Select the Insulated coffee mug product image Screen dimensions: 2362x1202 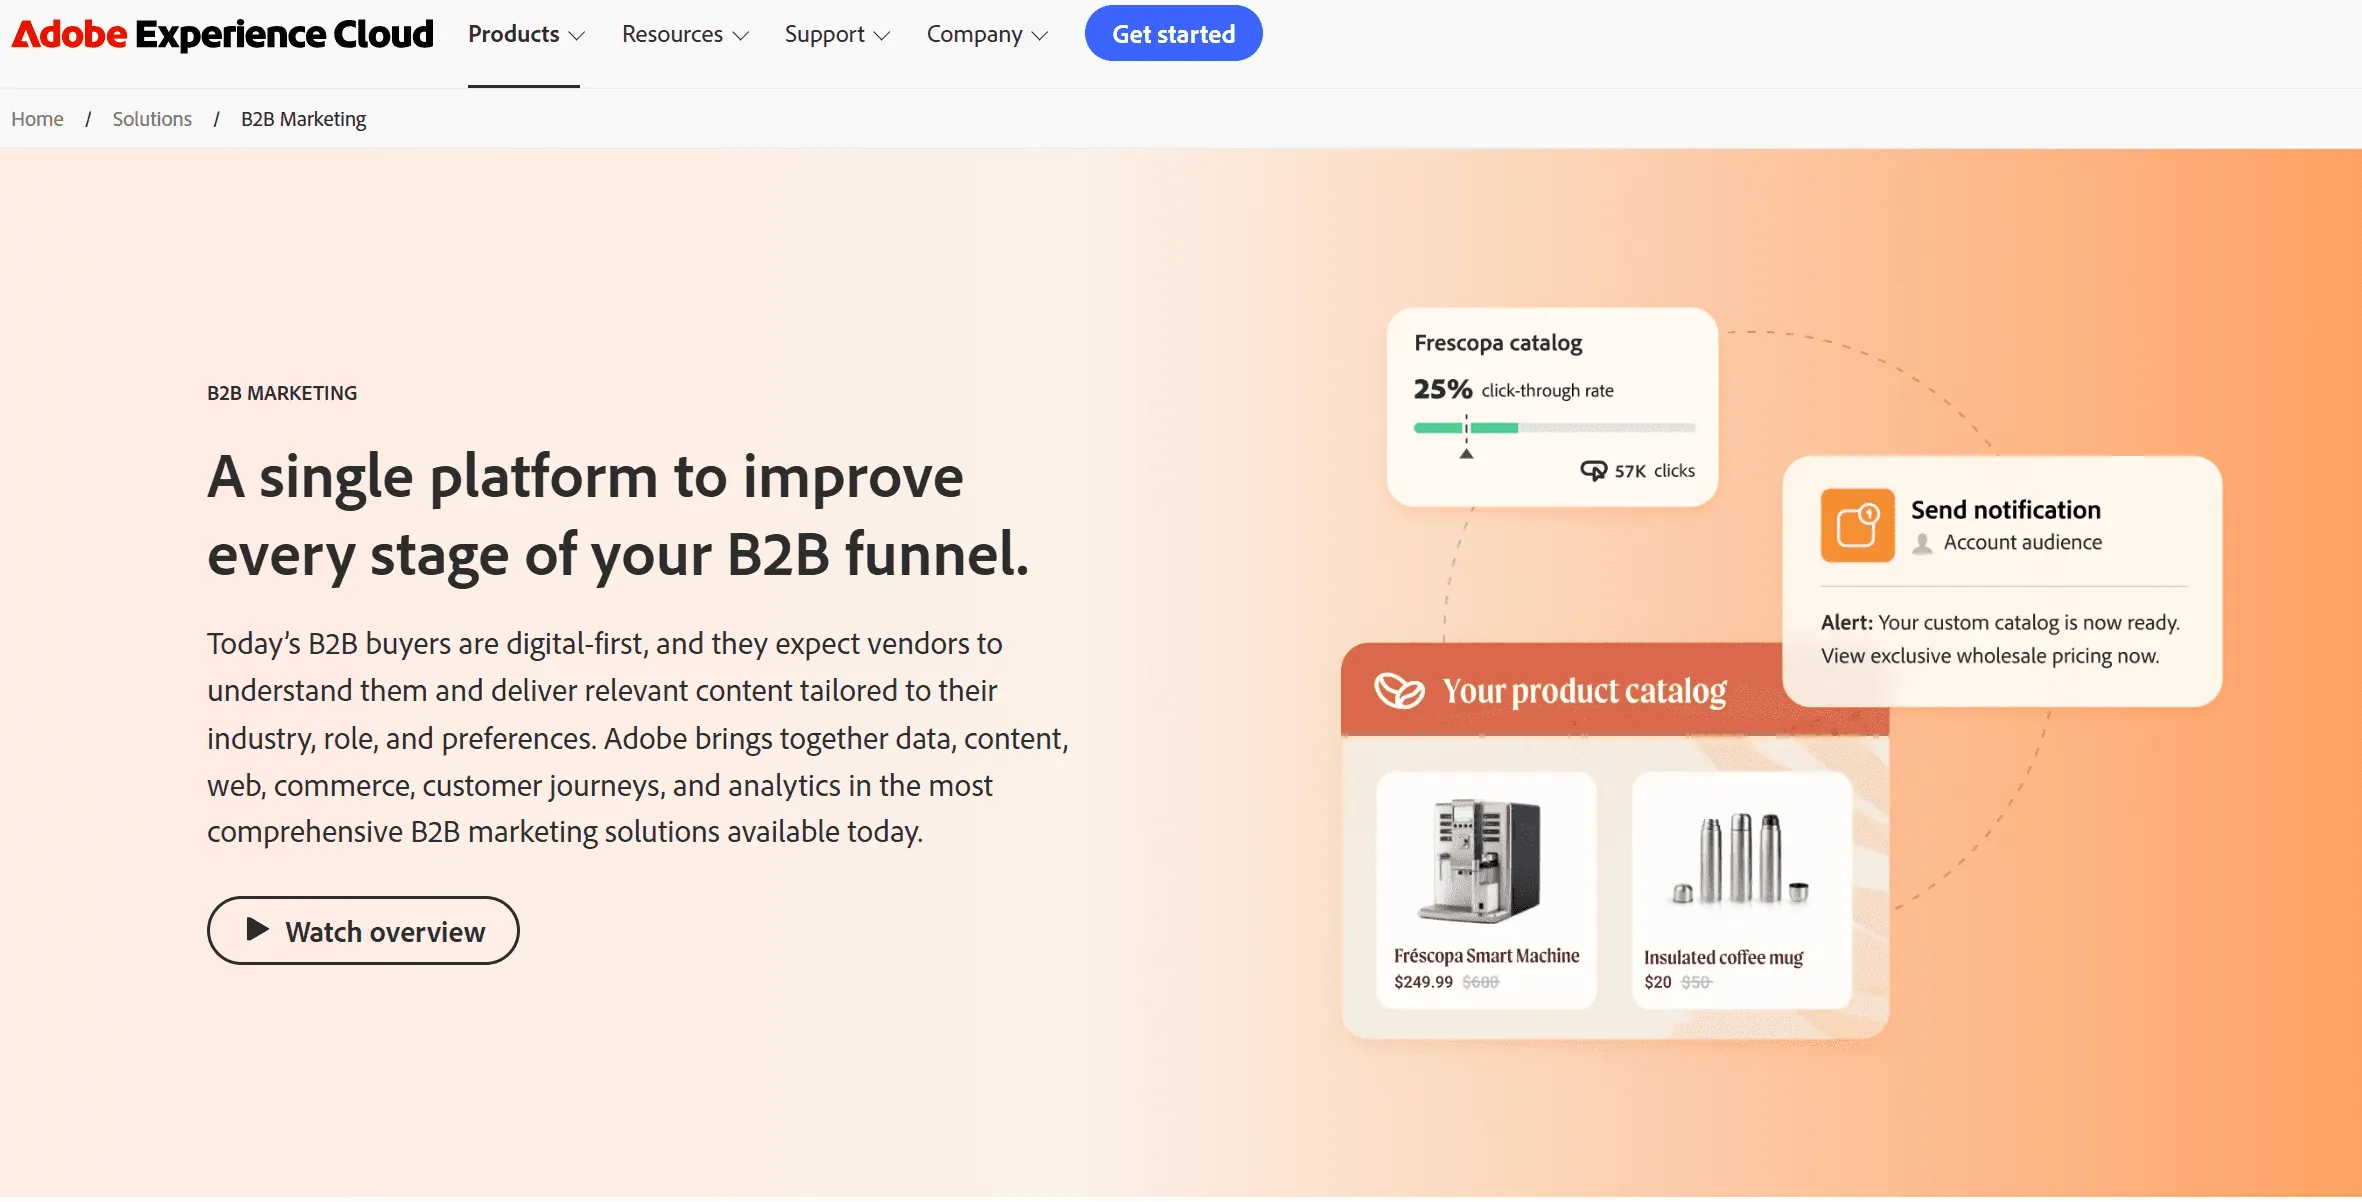(1740, 860)
